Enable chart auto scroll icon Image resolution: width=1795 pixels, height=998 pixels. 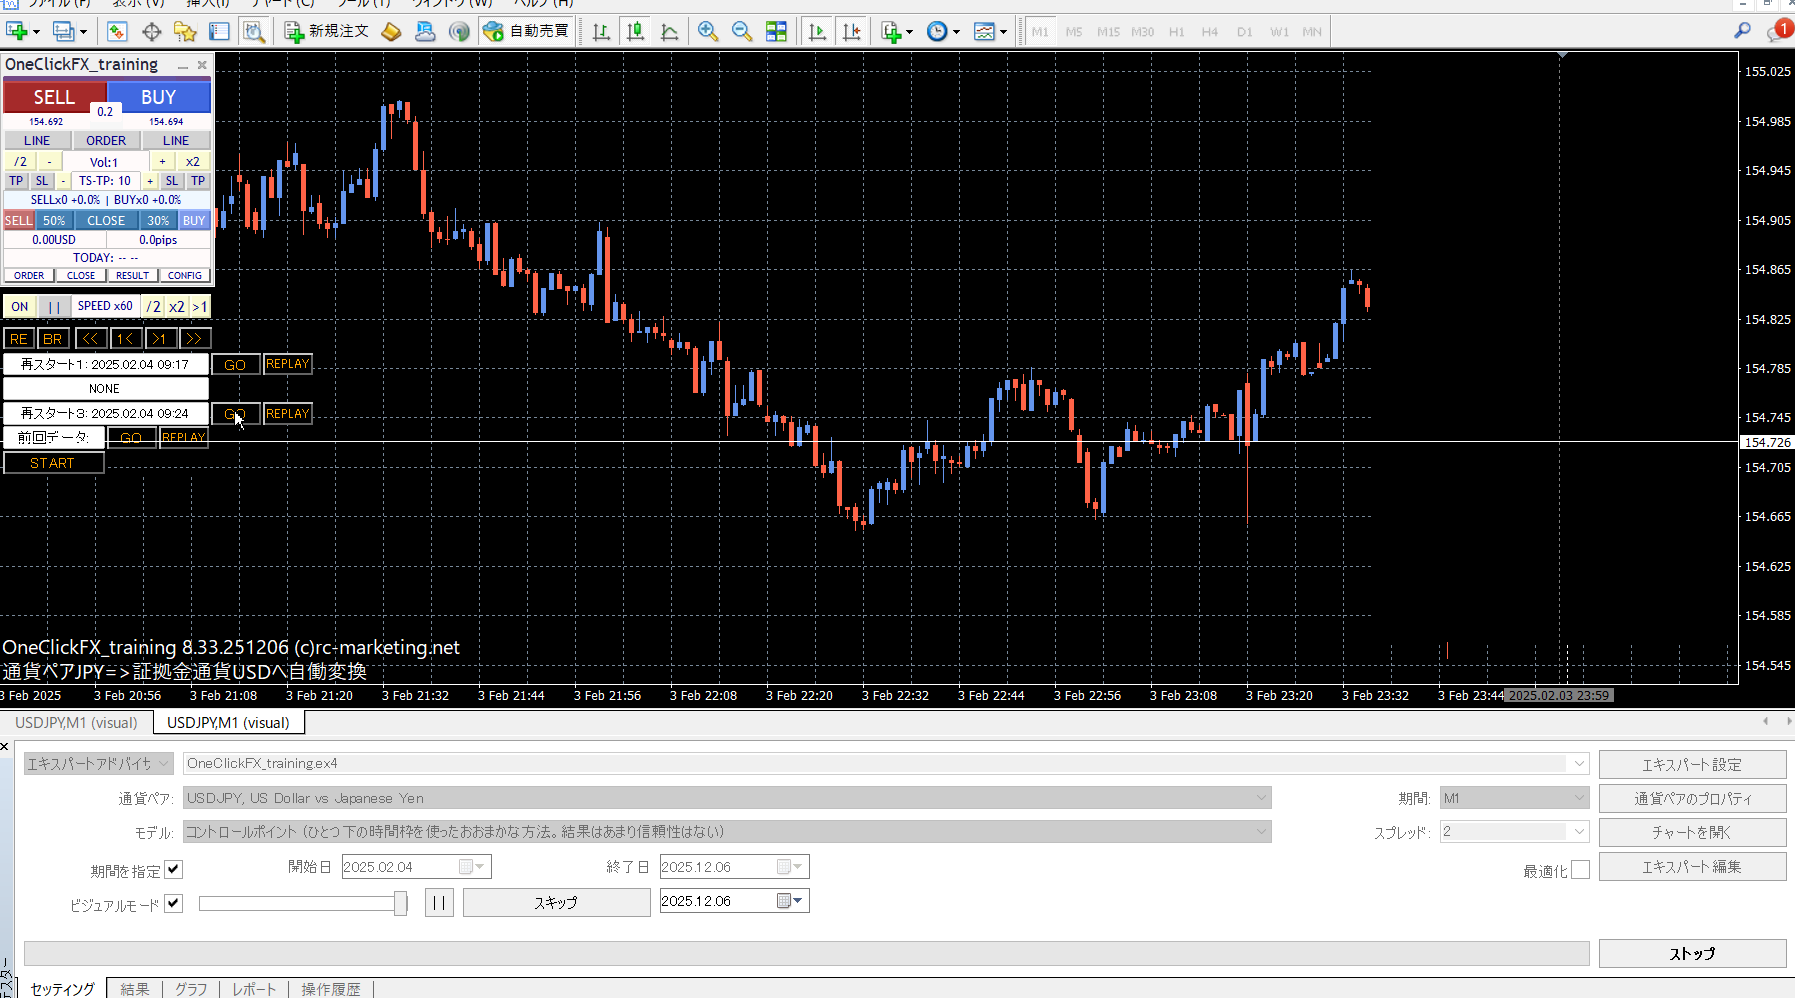click(x=817, y=31)
